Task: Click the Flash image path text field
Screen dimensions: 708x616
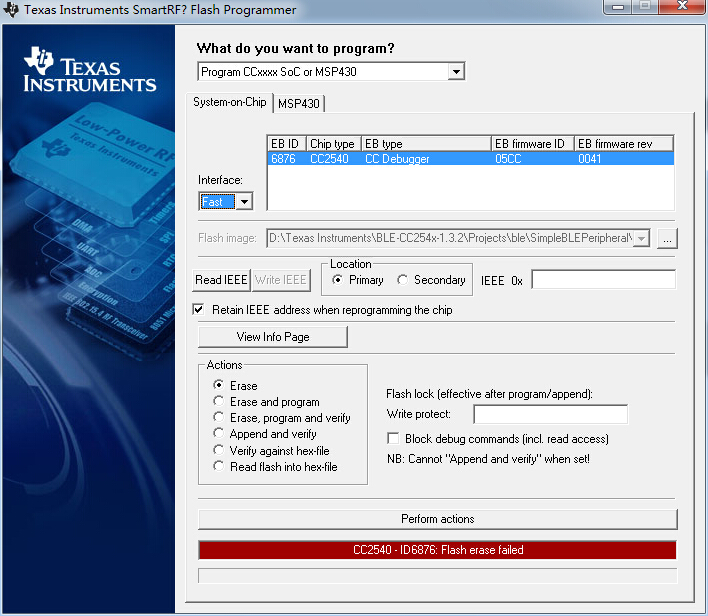Action: (450, 238)
